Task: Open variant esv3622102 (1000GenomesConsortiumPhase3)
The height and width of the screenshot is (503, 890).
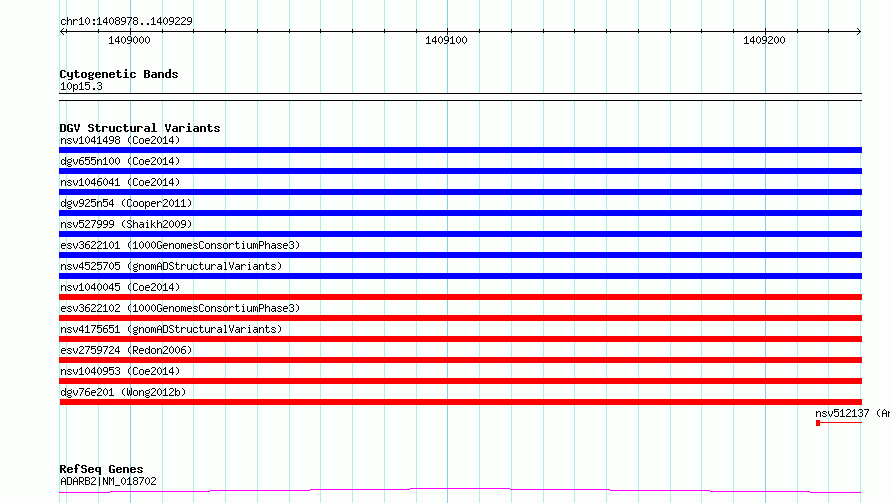Action: 180,308
